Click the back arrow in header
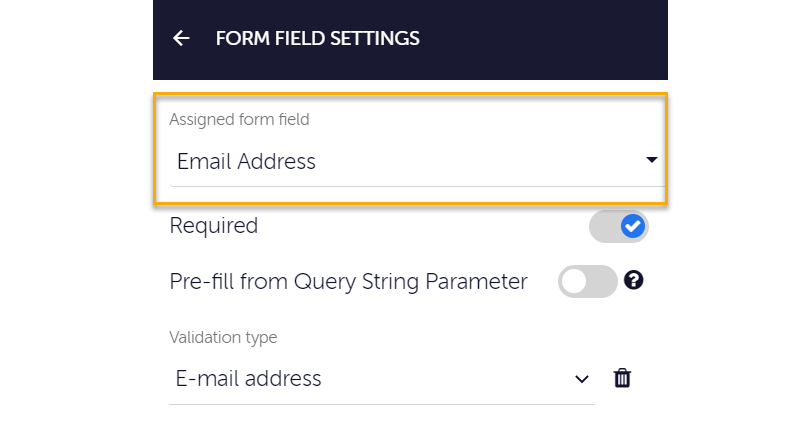 tap(181, 39)
